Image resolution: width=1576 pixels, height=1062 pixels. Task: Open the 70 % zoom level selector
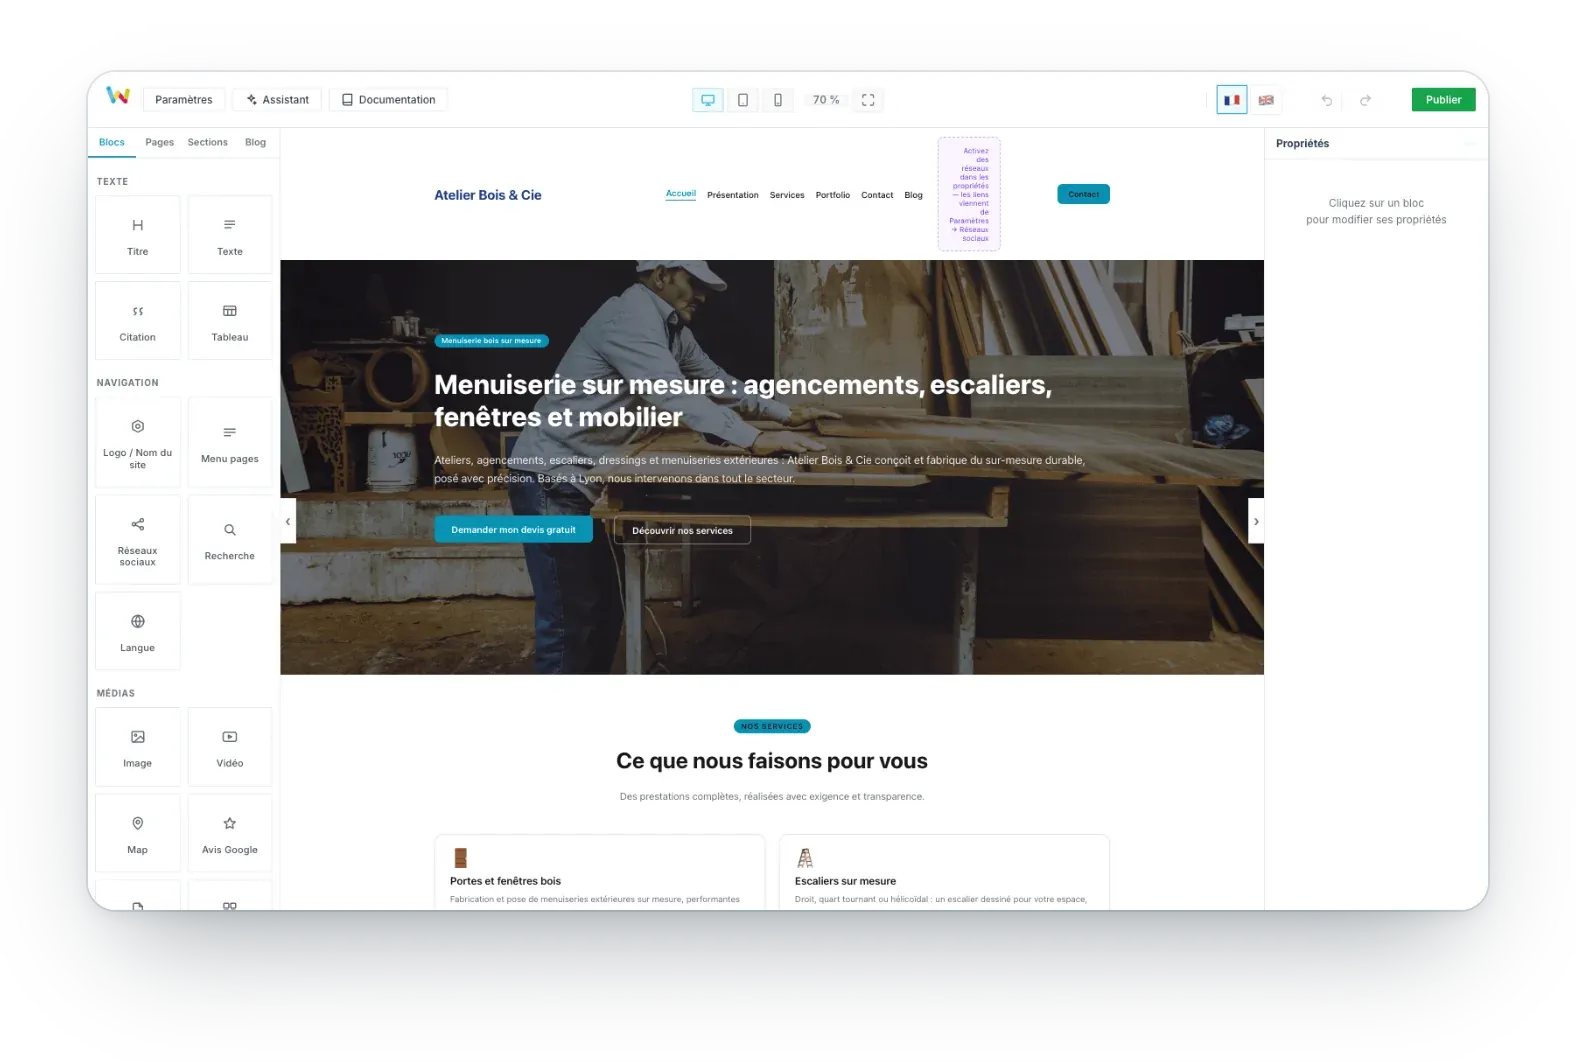[826, 100]
